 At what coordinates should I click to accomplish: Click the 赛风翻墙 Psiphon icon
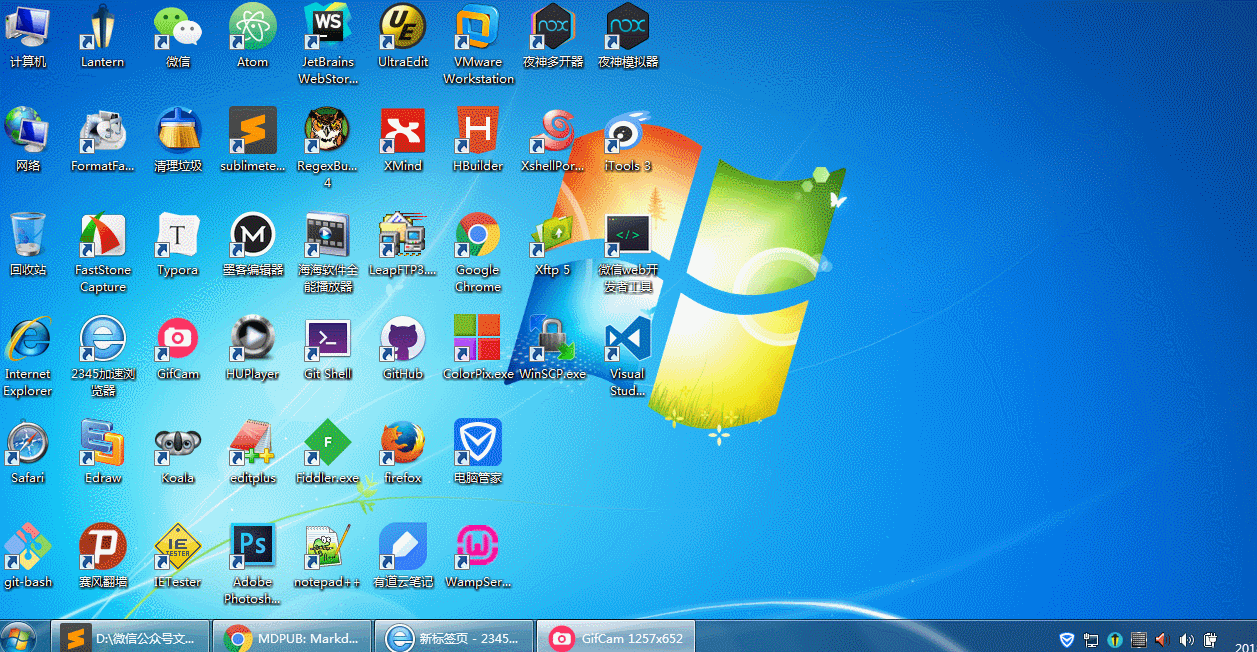103,556
